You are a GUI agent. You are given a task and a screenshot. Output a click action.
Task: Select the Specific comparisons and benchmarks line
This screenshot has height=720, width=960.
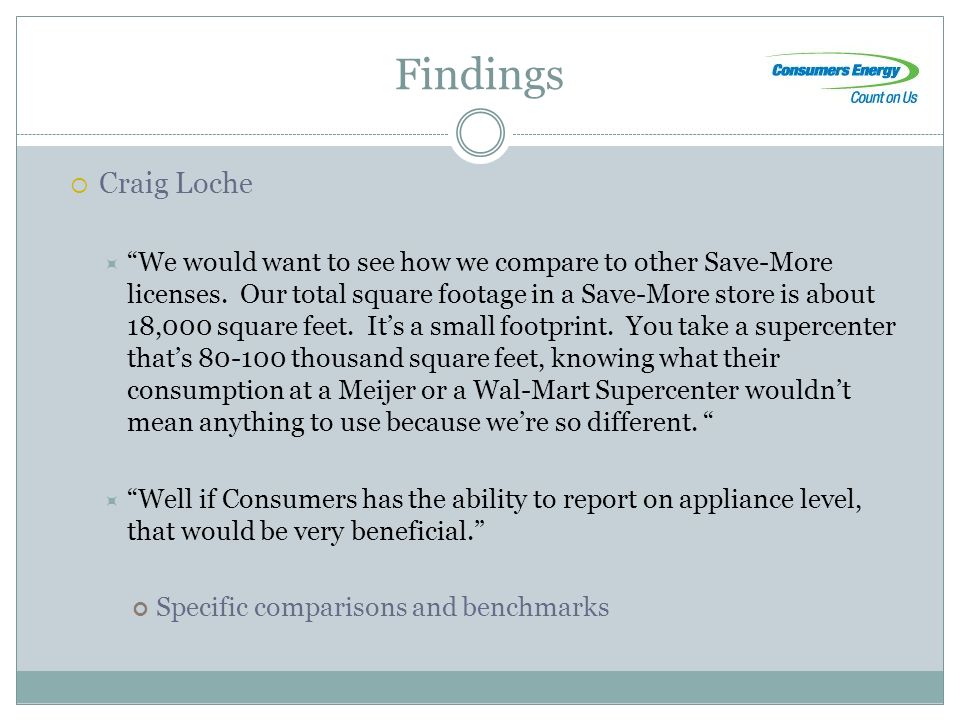tap(383, 607)
